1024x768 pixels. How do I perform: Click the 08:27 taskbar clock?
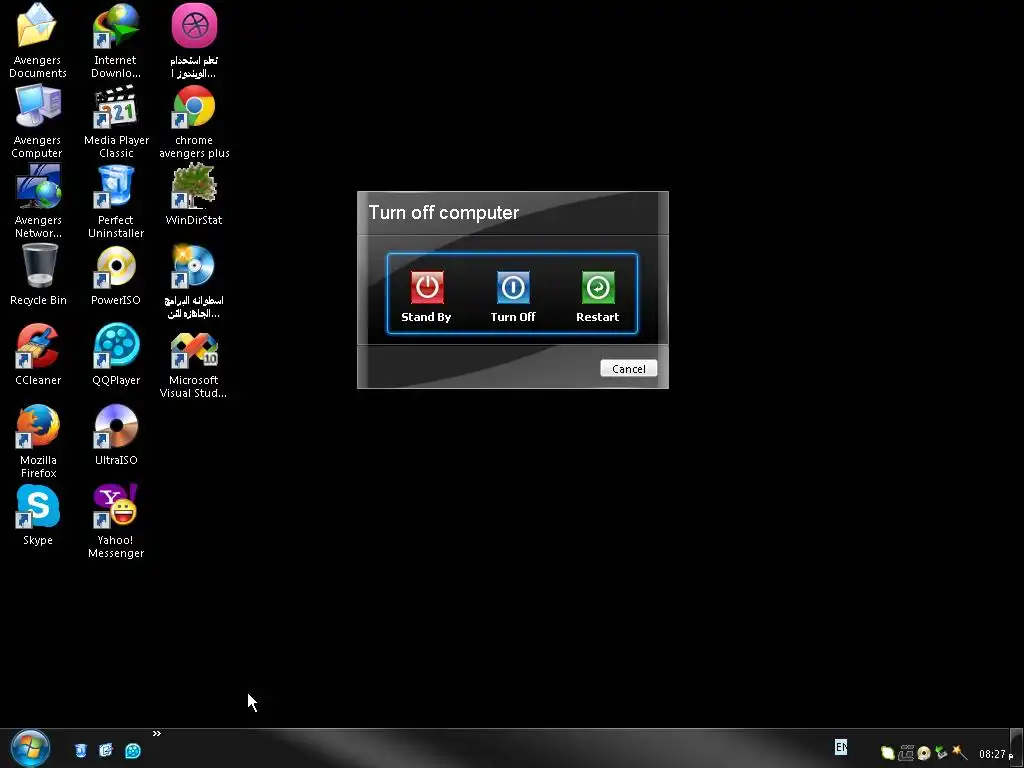[x=992, y=754]
